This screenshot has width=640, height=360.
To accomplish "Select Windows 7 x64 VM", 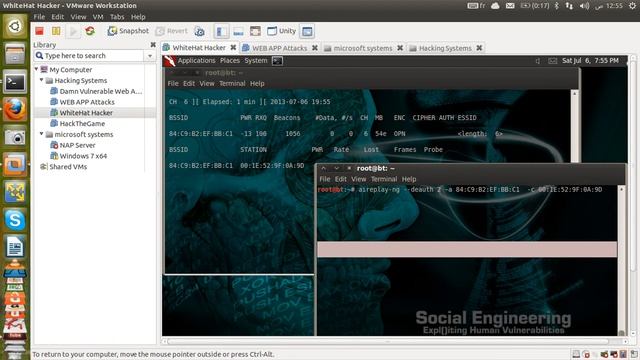I will [78, 156].
